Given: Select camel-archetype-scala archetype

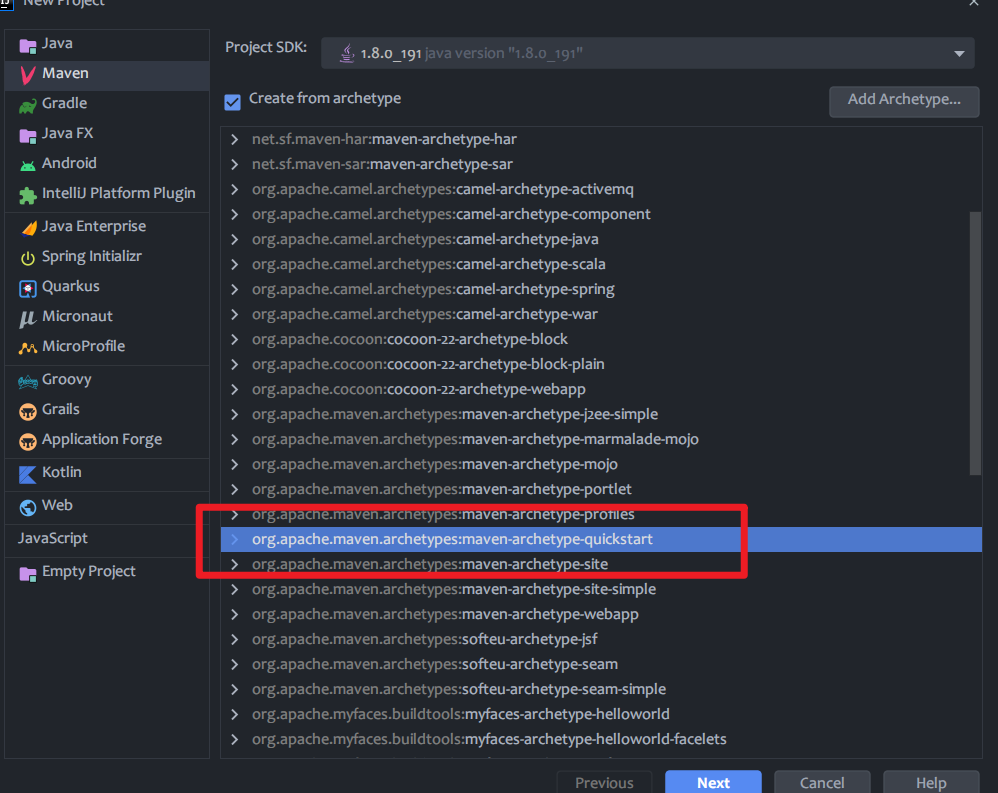Looking at the screenshot, I should [x=601, y=264].
